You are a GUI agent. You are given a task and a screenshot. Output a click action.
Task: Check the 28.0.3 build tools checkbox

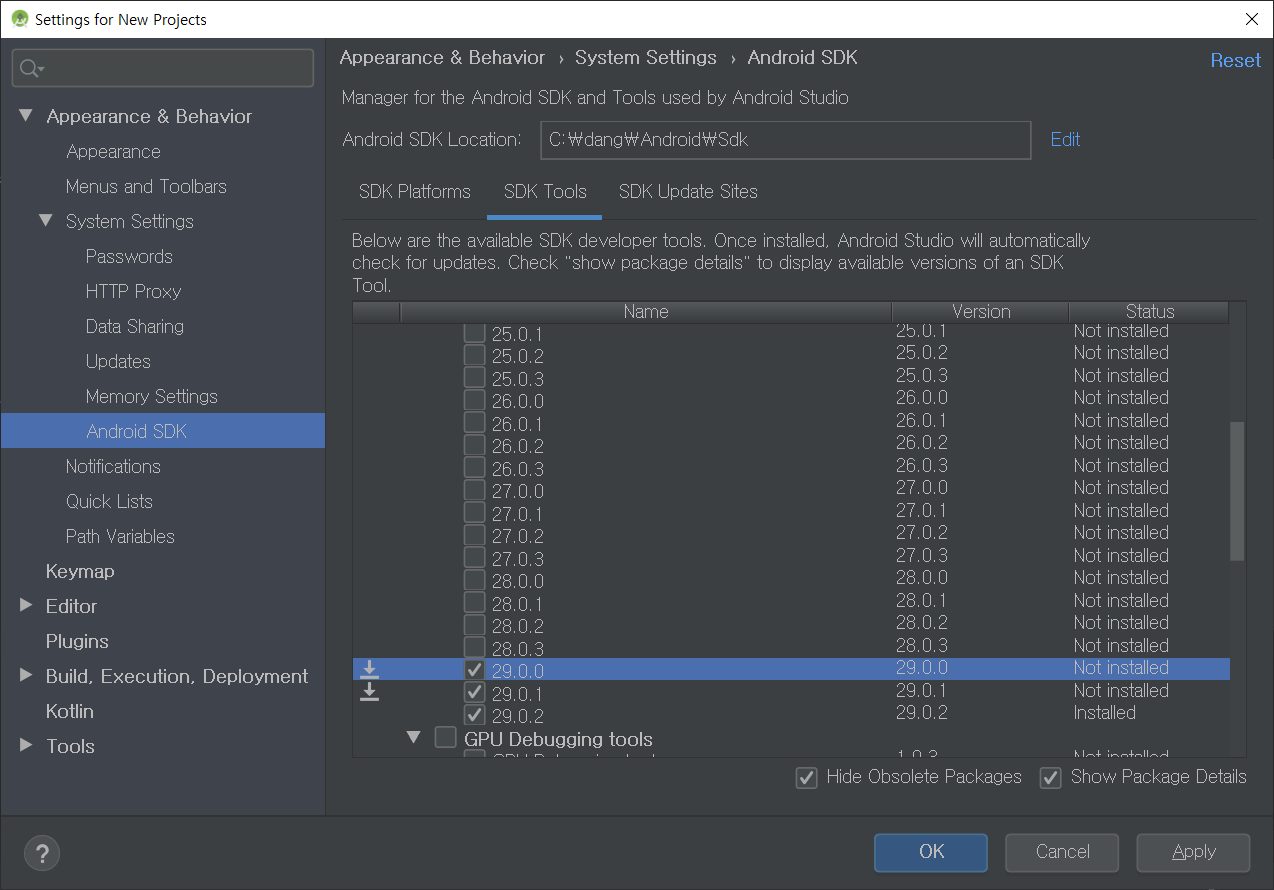(x=475, y=647)
